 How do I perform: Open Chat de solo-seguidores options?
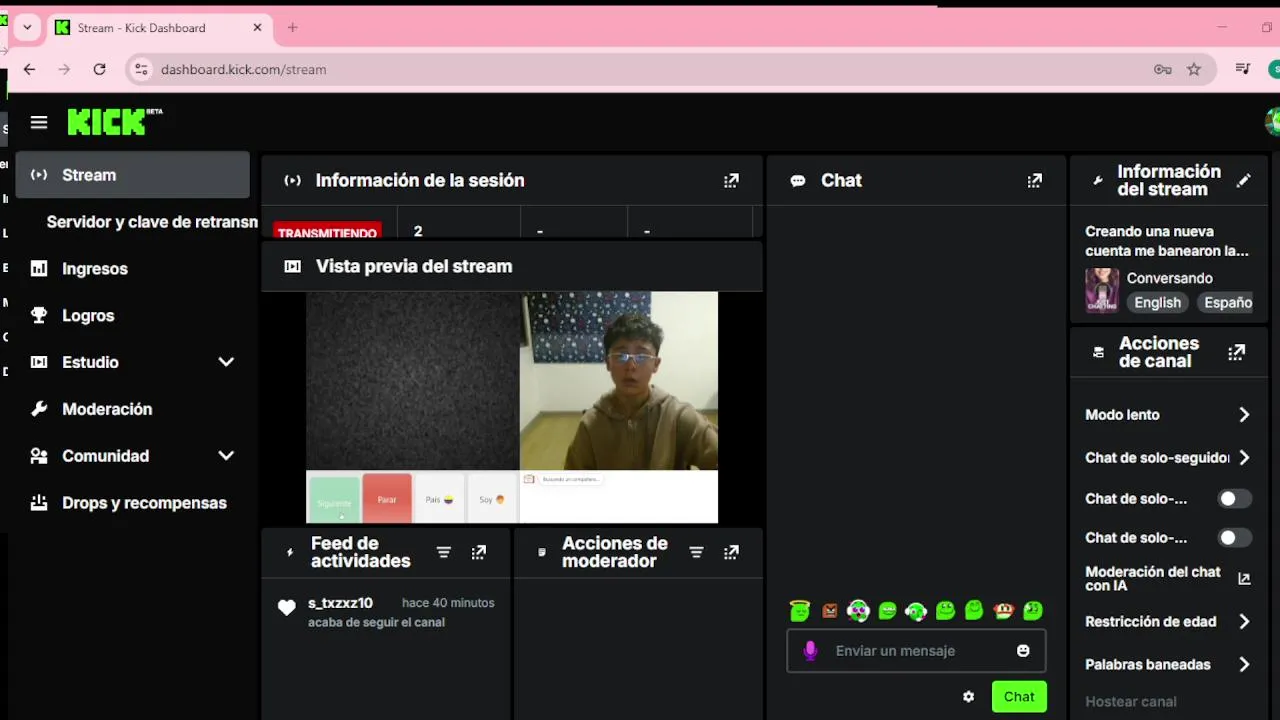[1168, 458]
